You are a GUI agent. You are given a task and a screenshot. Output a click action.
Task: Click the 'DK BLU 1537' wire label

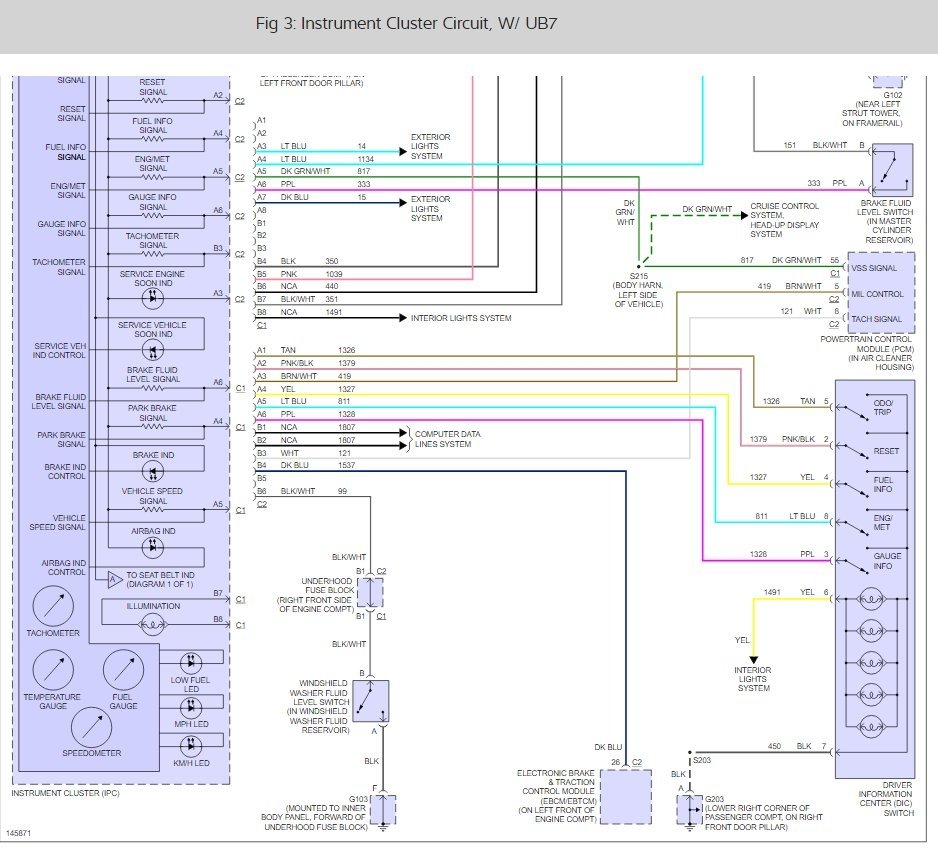point(318,465)
